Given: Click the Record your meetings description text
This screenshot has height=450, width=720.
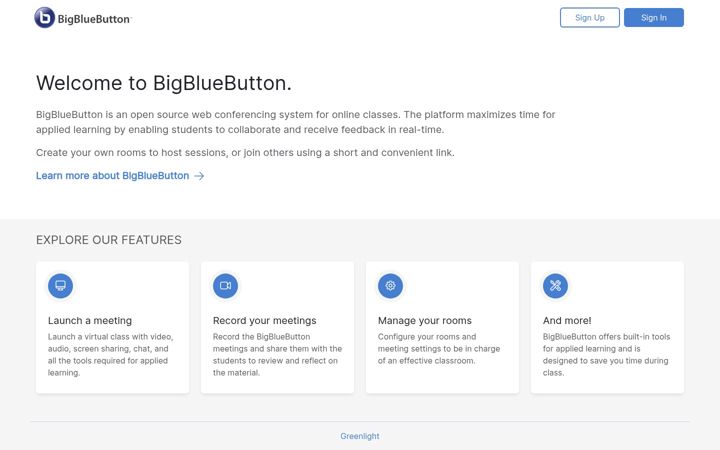Looking at the screenshot, I should 277,354.
